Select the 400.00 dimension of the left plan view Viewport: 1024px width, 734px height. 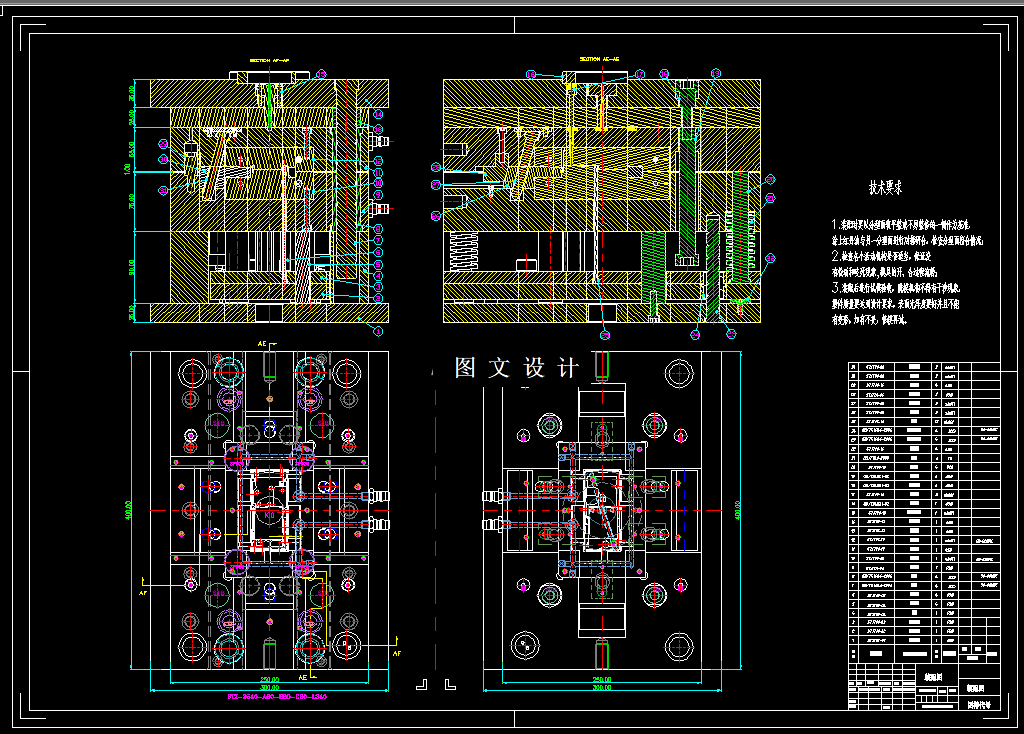point(128,510)
